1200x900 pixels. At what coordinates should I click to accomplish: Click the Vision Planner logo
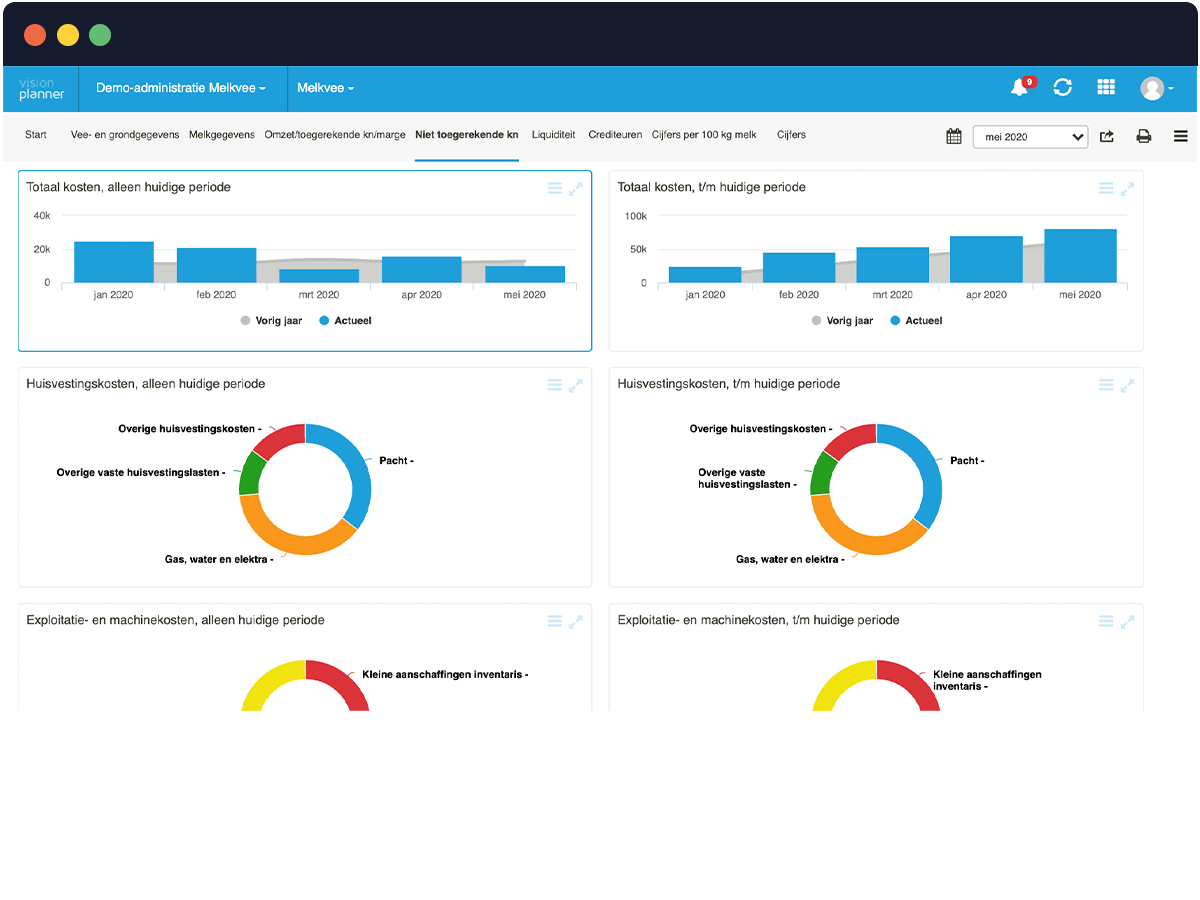coord(41,88)
